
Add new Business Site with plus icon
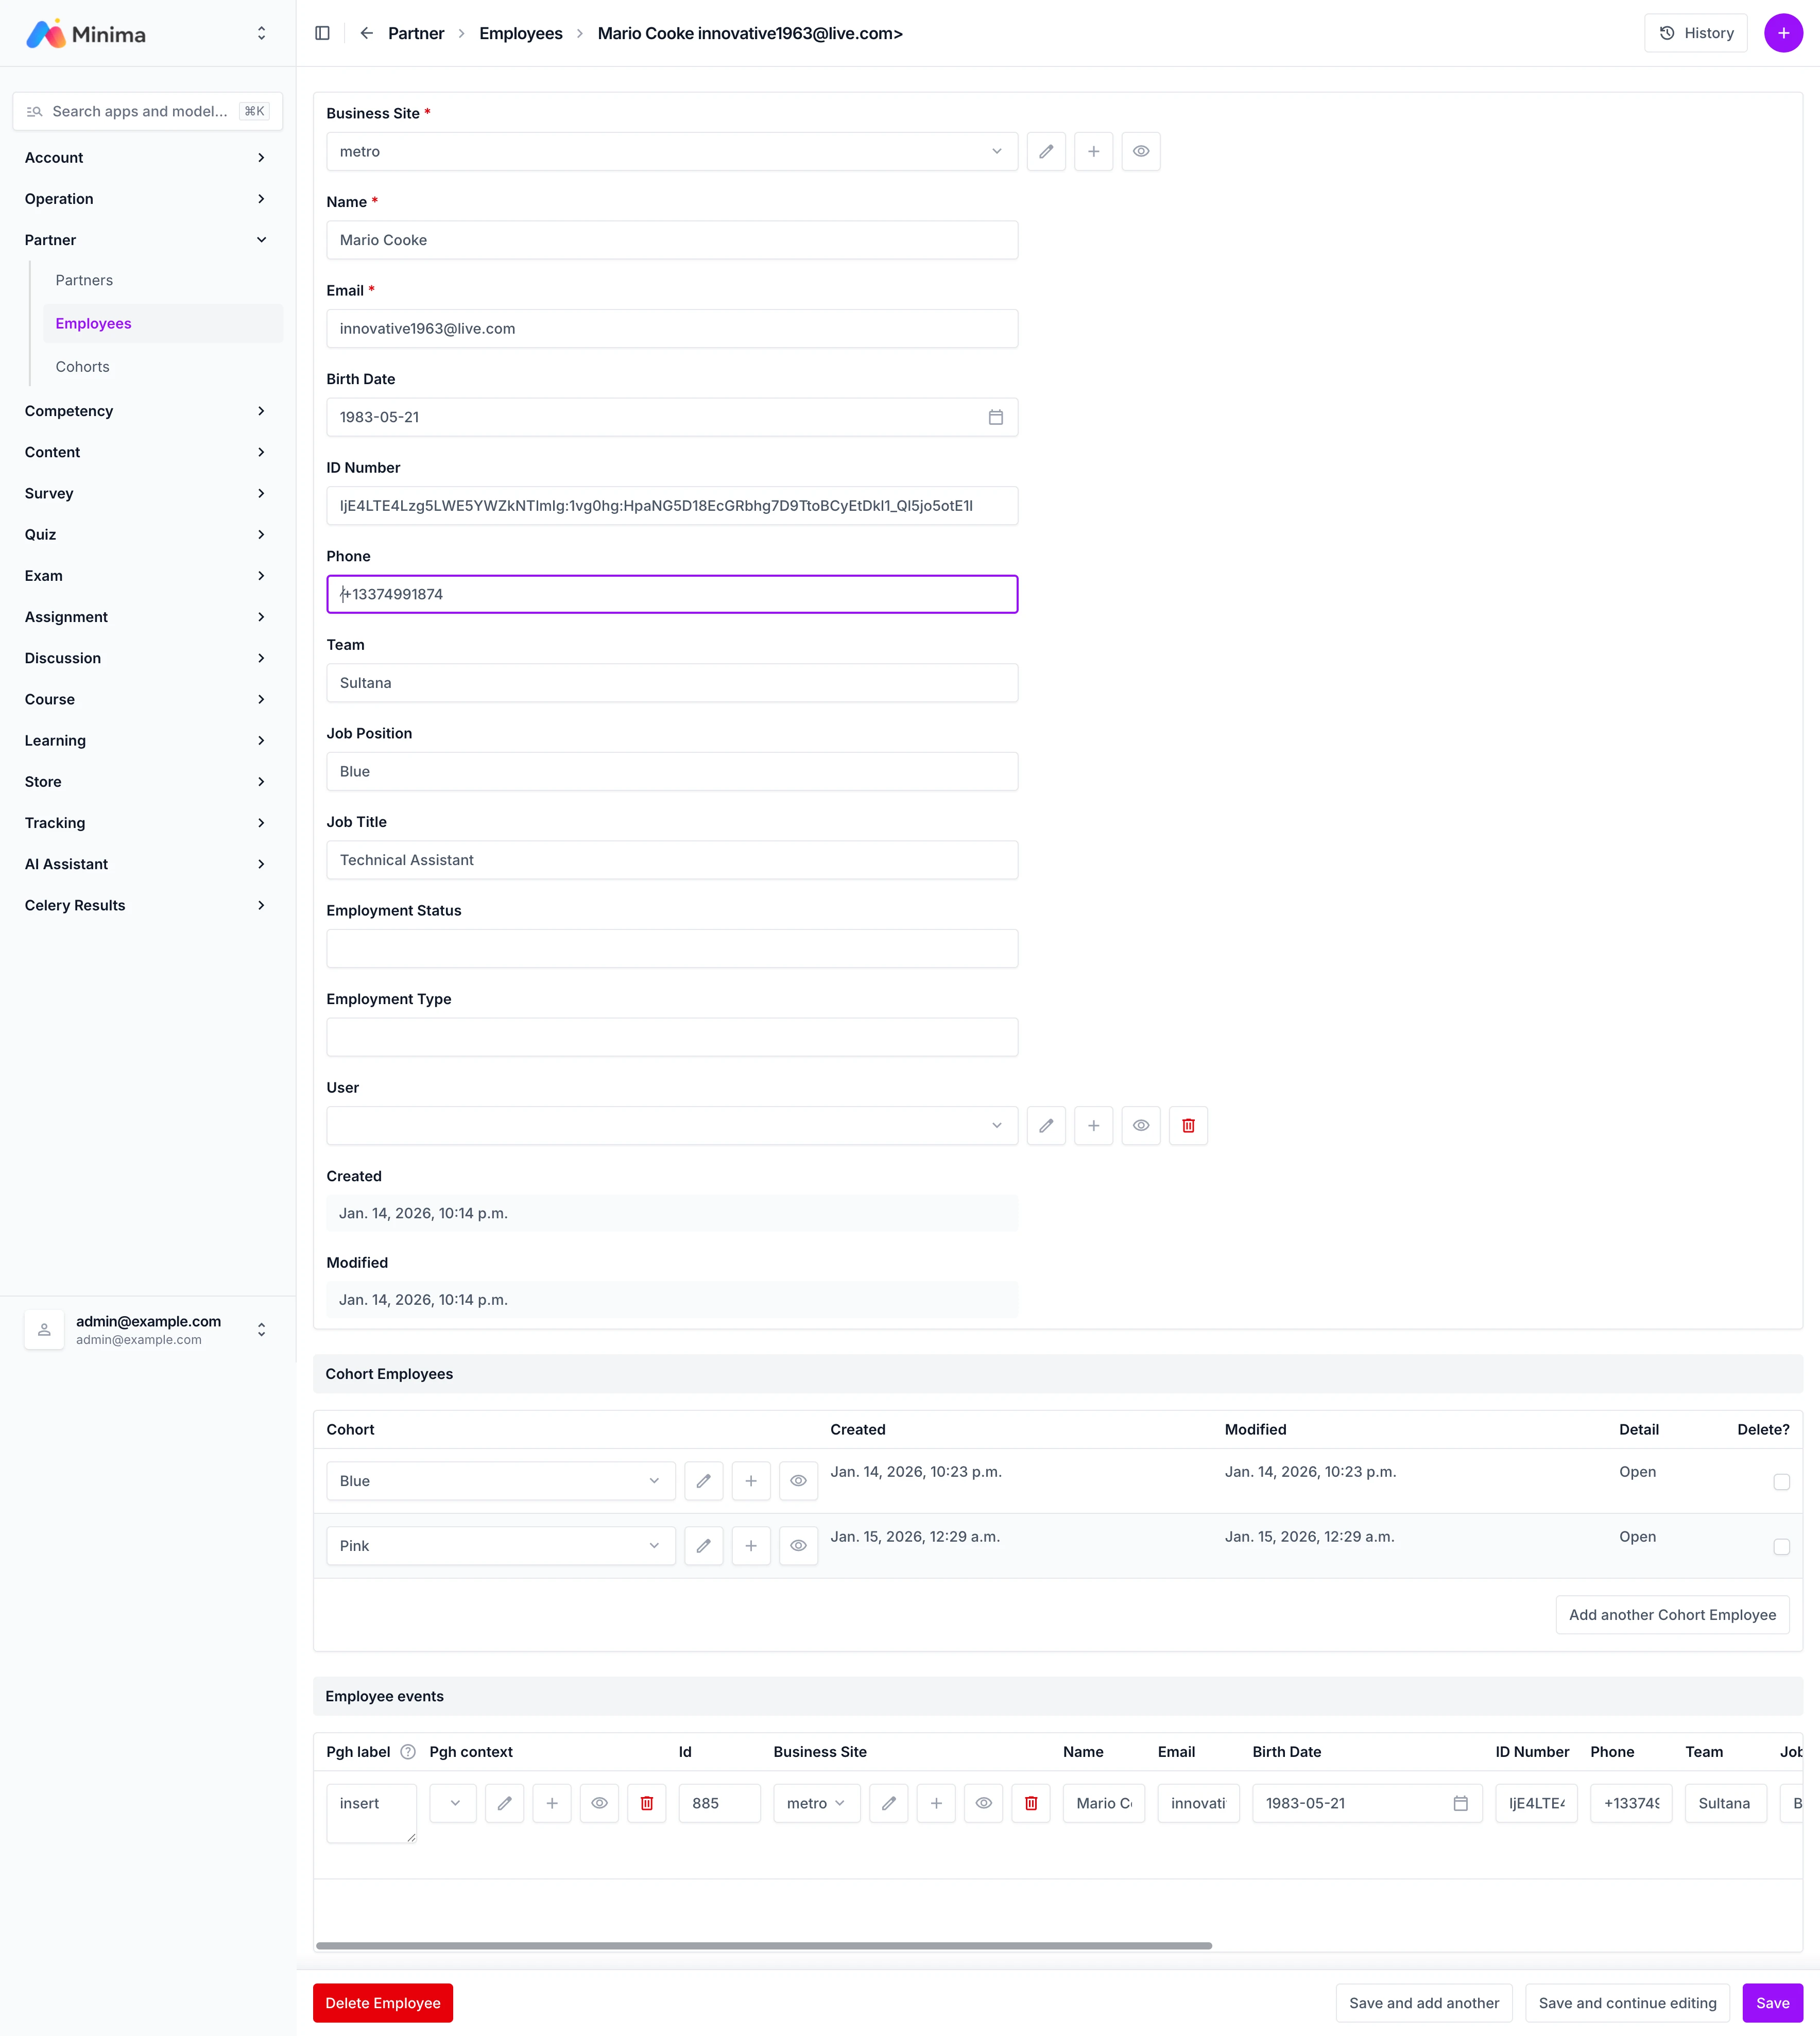(x=1093, y=151)
